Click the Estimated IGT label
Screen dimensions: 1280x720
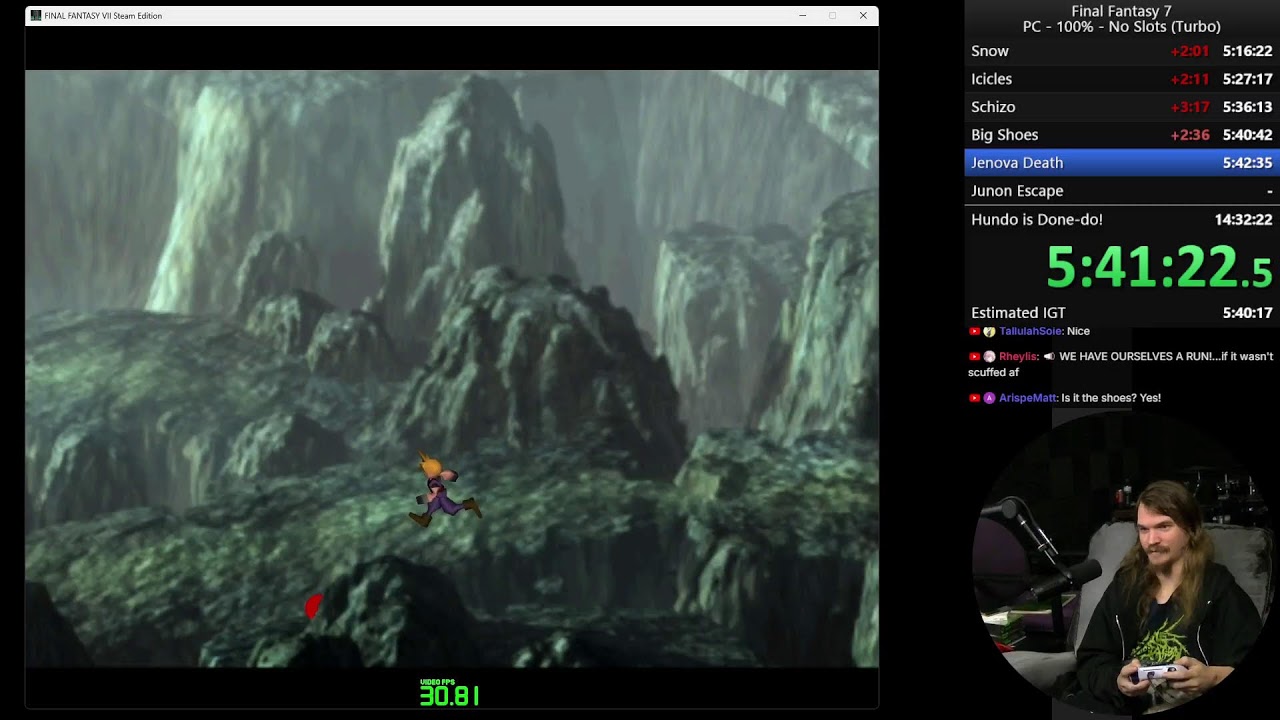tap(1018, 313)
